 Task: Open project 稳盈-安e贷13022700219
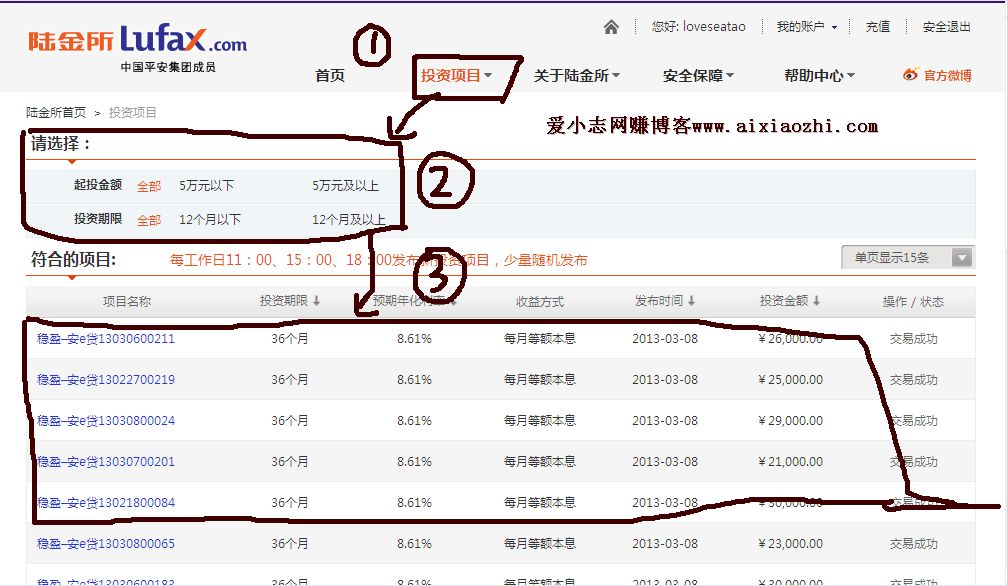click(x=106, y=380)
